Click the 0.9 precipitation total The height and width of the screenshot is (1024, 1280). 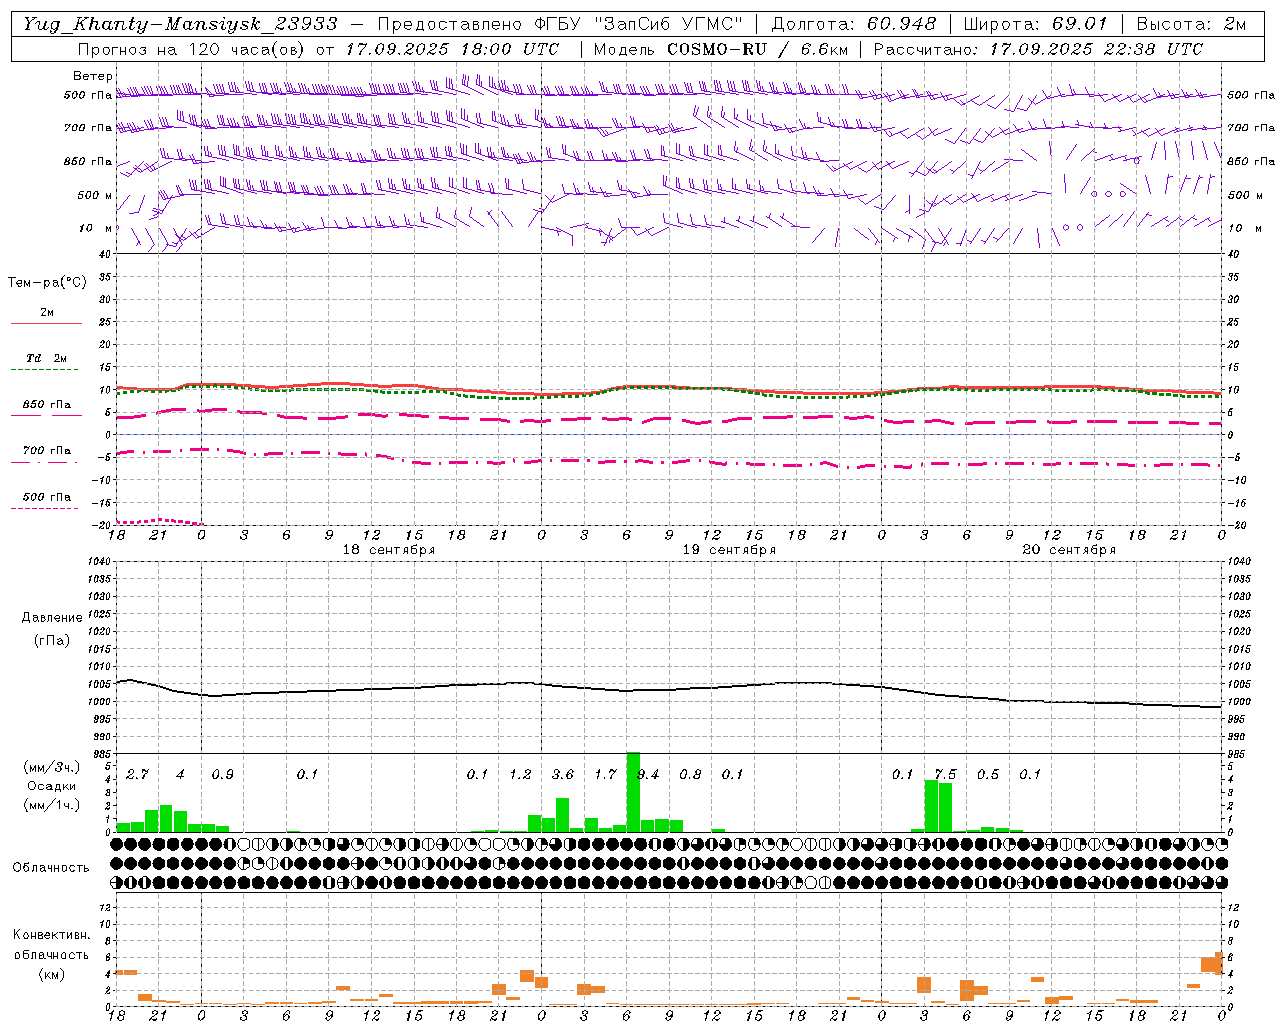pos(222,774)
